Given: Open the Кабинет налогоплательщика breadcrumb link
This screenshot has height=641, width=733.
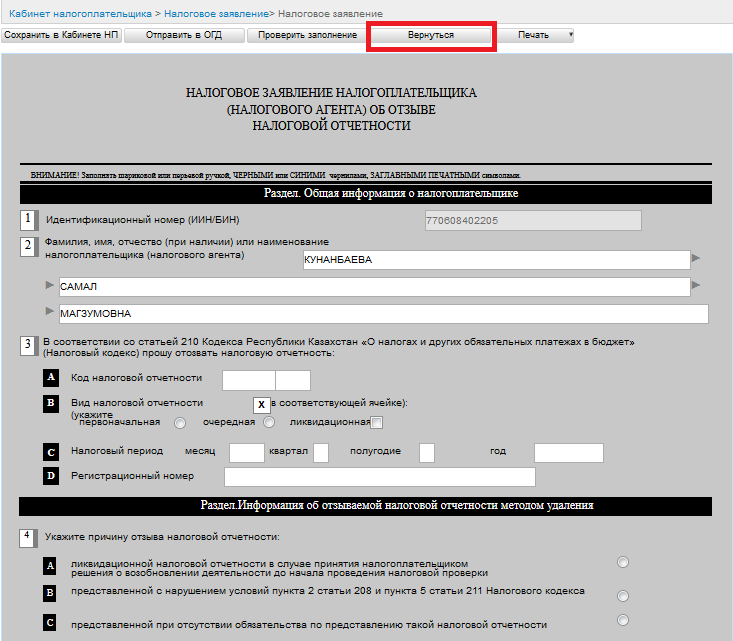Looking at the screenshot, I should click(81, 14).
